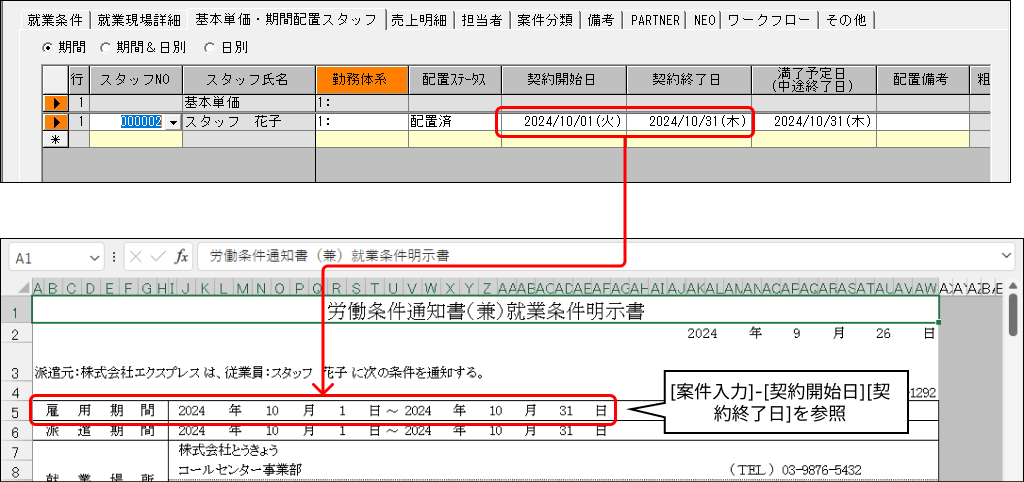The width and height of the screenshot is (1024, 482).
Task: Click the formula bar enter checkmark icon
Action: tap(158, 256)
